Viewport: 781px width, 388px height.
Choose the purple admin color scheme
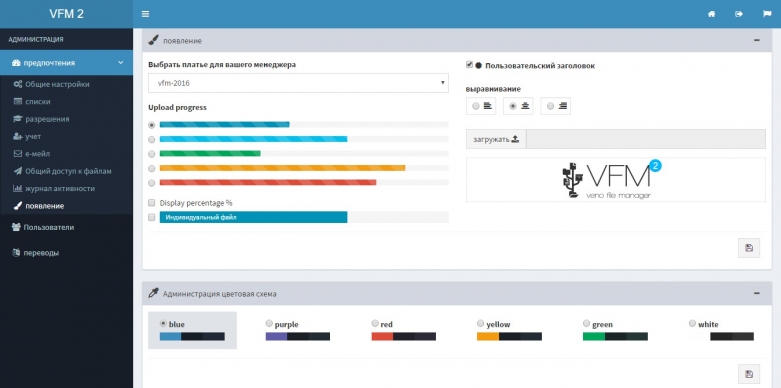click(269, 324)
